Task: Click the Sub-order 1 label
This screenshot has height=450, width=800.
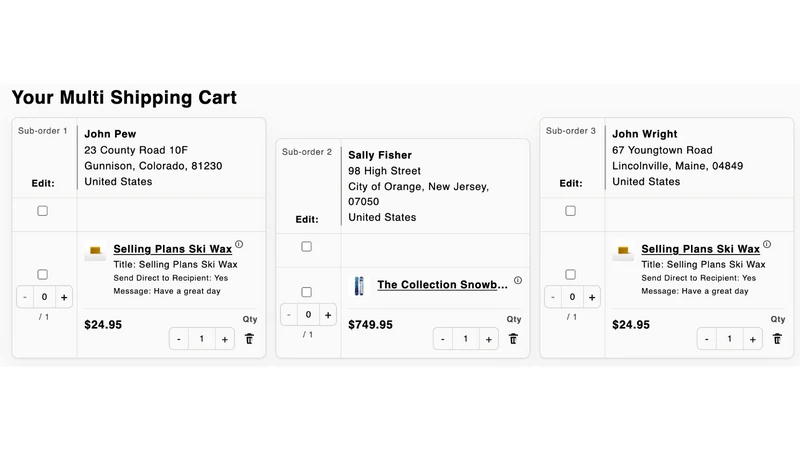Action: coord(43,131)
